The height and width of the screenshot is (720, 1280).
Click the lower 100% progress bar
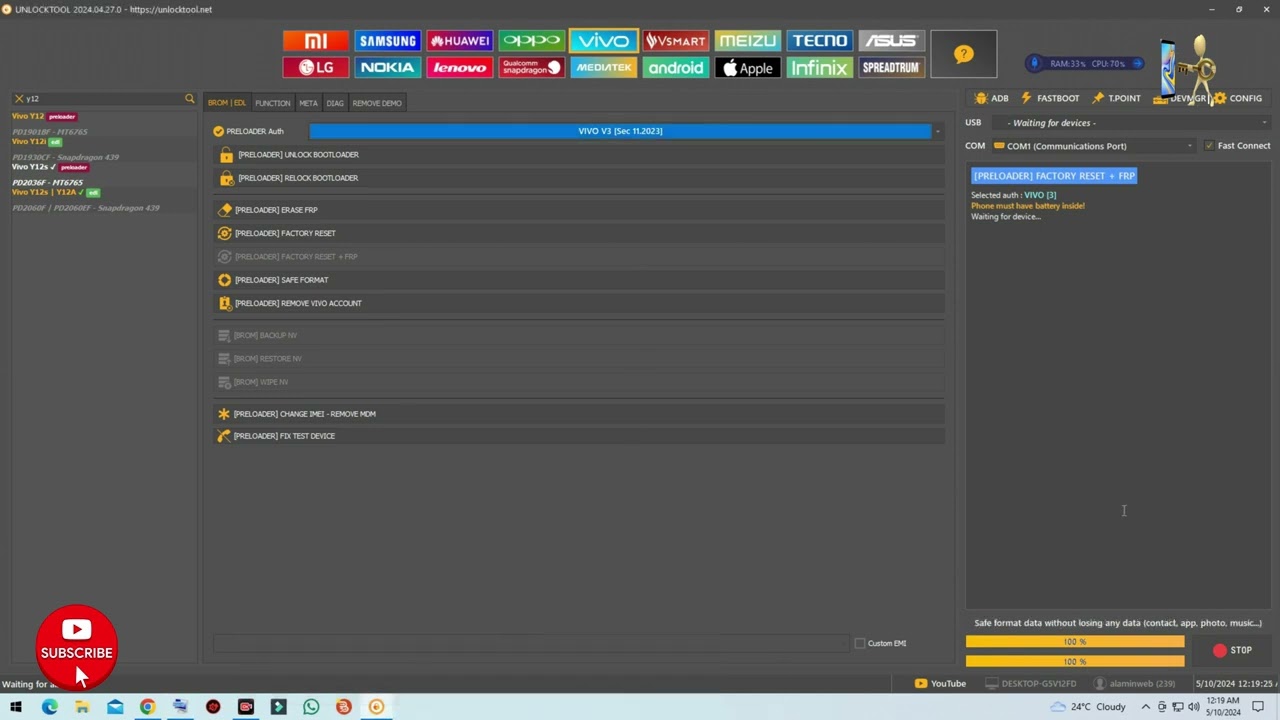click(x=1075, y=661)
